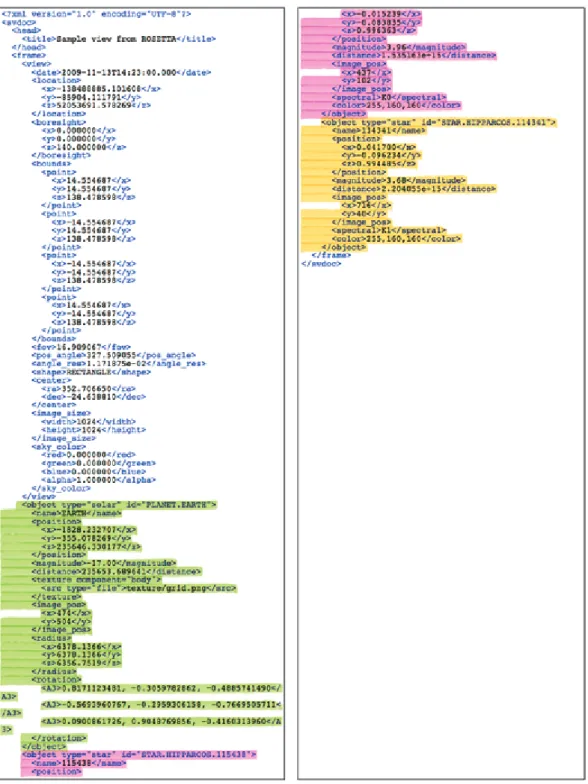This screenshot has height=784, width=588.
Task: Click the opening '<image_size>' tag
Action: pos(61,413)
